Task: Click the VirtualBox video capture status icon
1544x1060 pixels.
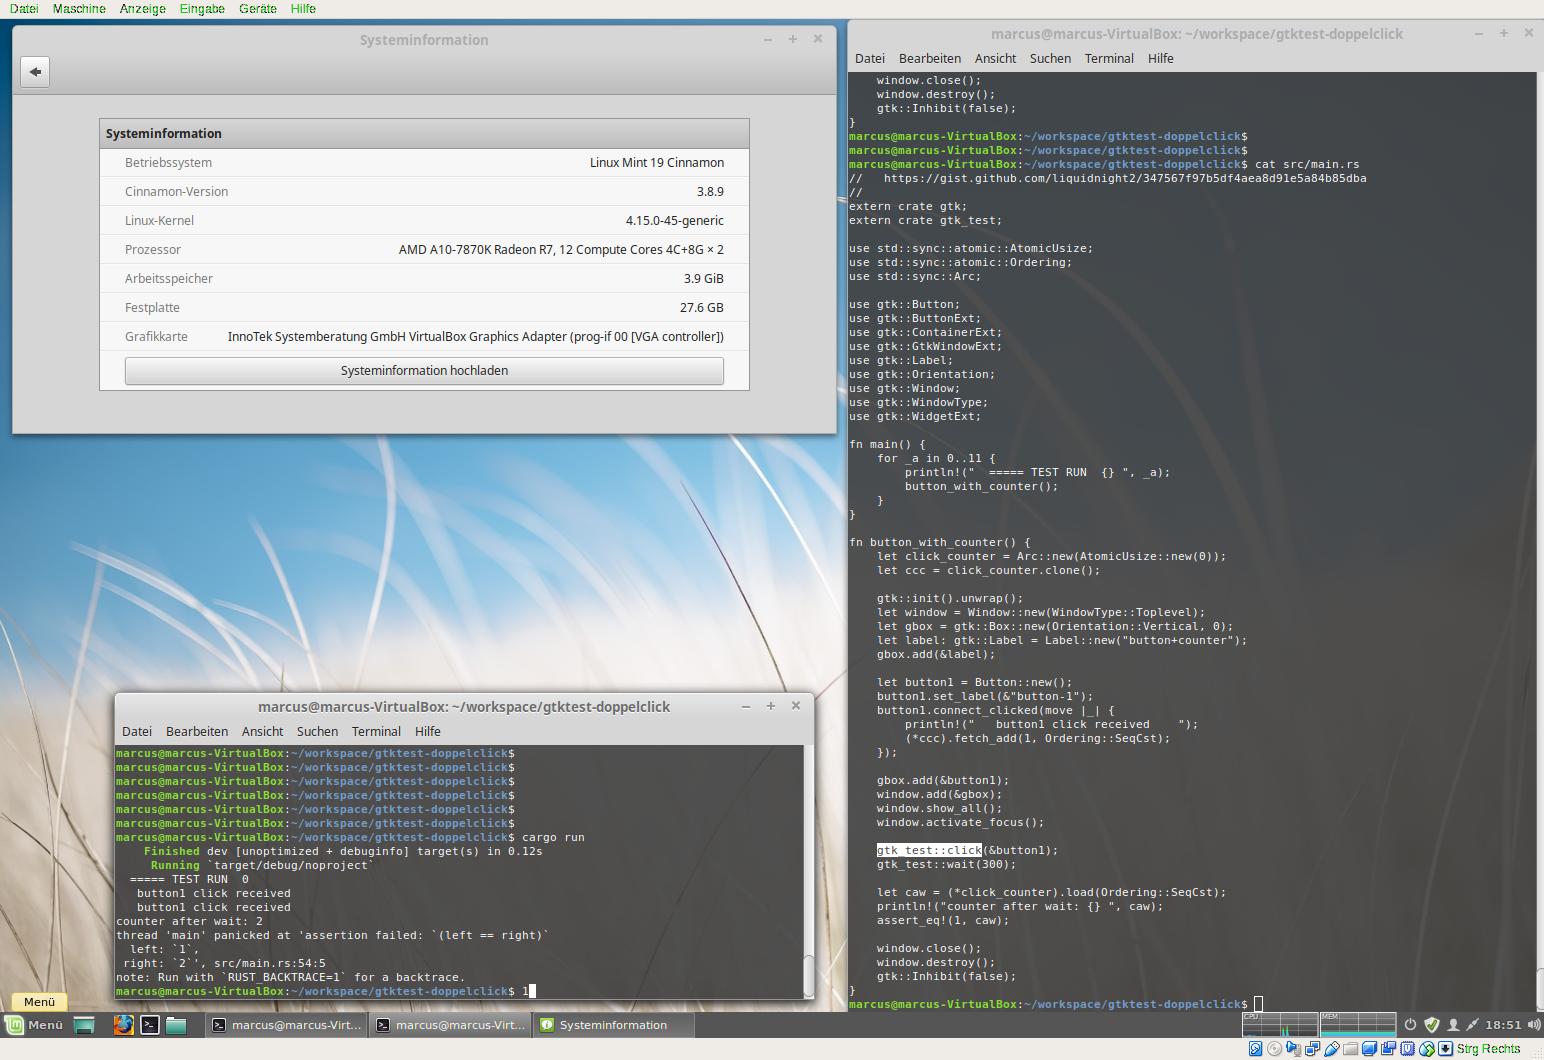Action: click(1388, 1049)
